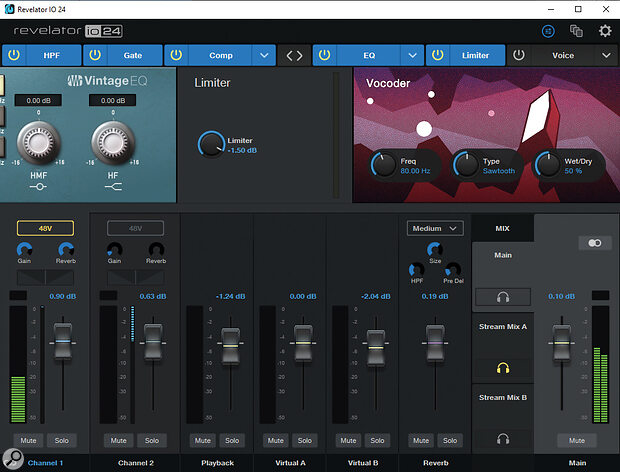Click the Channel 1 Reverb send knob
Image resolution: width=620 pixels, height=472 pixels.
[x=66, y=250]
